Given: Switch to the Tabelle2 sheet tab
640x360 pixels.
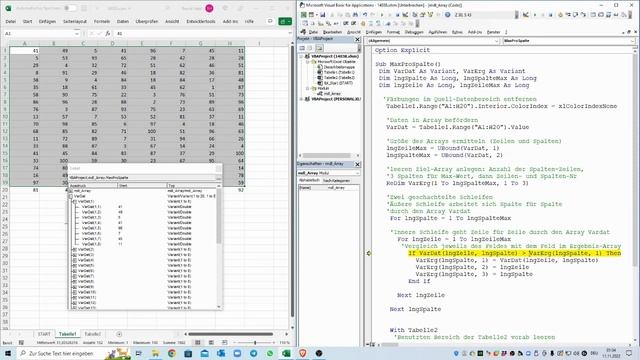Looking at the screenshot, I should [x=93, y=334].
